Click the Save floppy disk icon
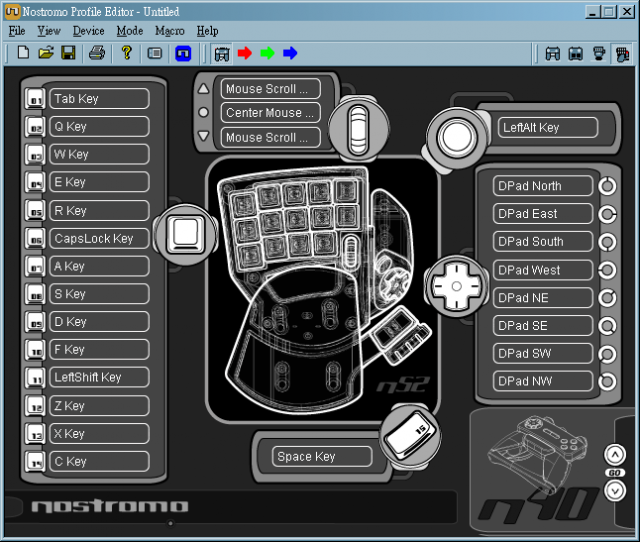 pos(68,53)
